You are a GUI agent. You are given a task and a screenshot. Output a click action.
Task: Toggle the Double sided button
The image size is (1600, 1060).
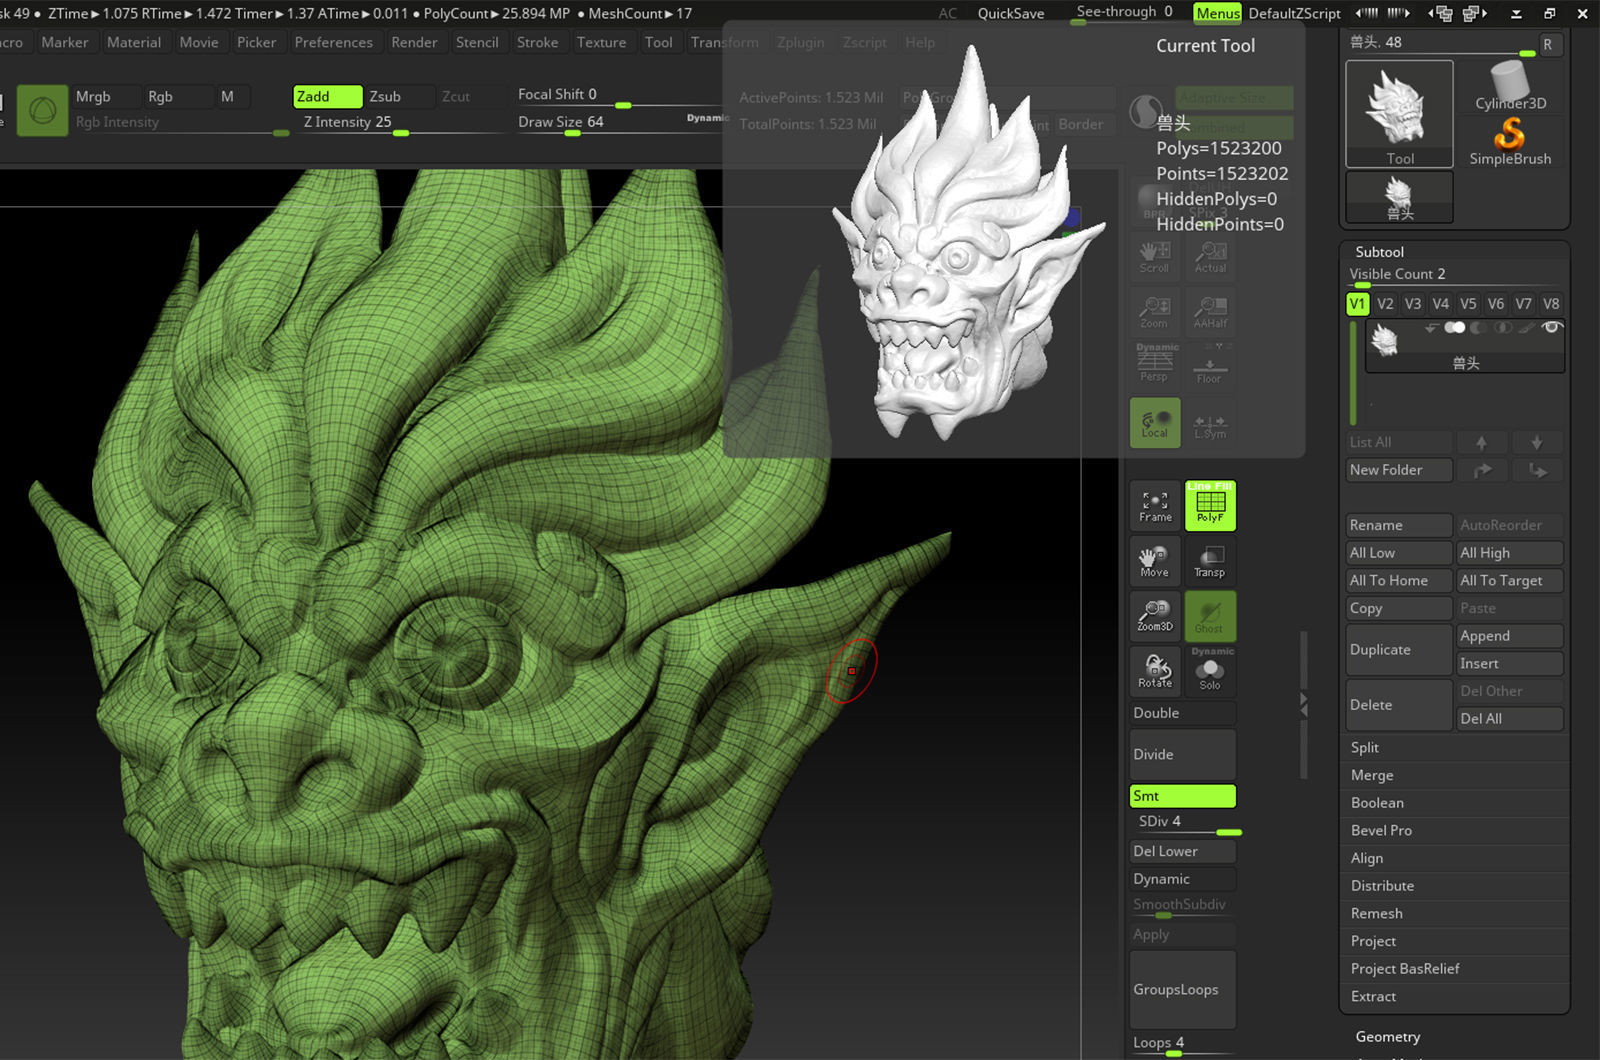(1182, 713)
